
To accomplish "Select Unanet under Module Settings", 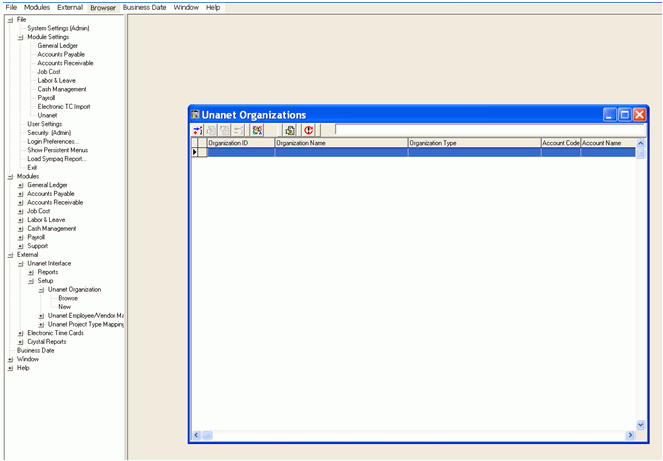I will pos(47,115).
